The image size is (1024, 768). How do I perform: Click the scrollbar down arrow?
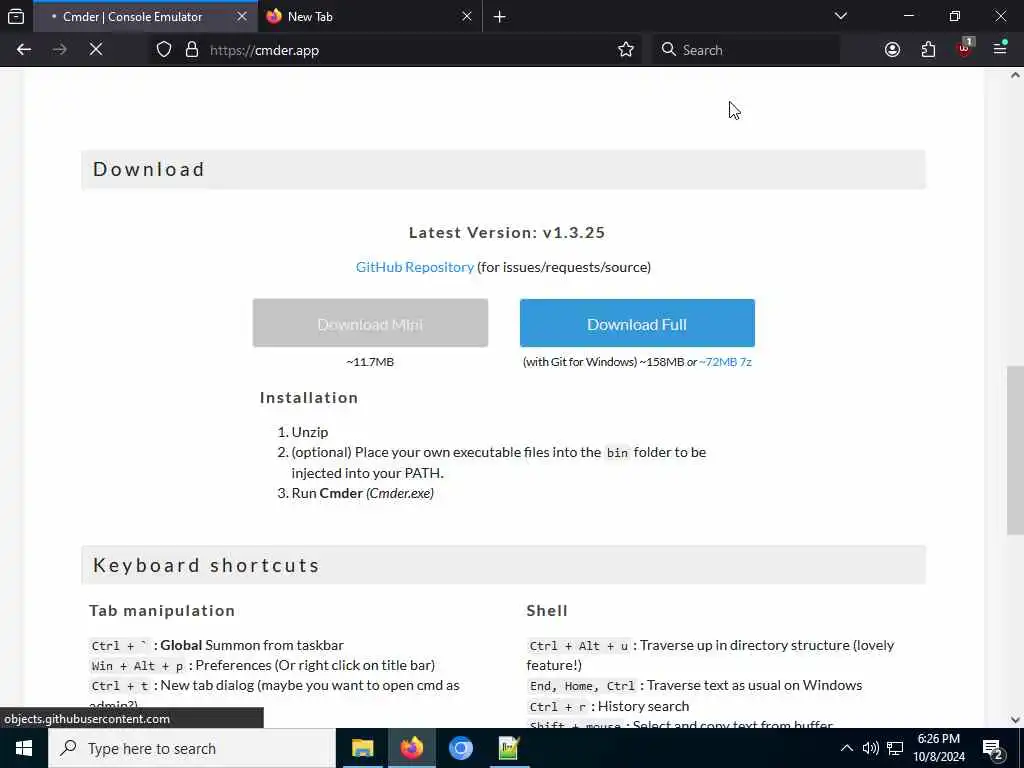pos(1015,720)
